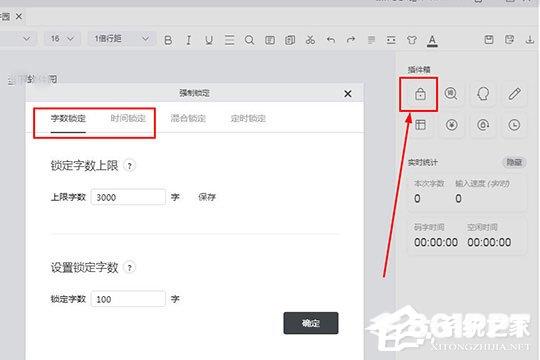This screenshot has height=360, width=540.
Task: Click the three-lines paragraph alignment icon
Action: click(229, 40)
